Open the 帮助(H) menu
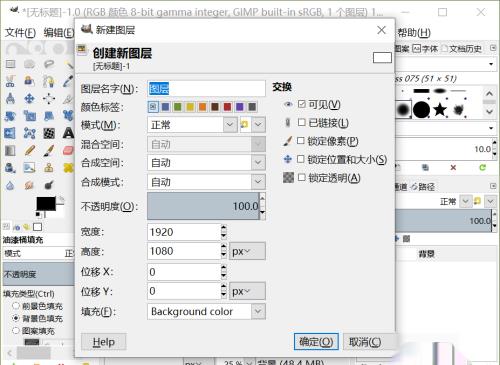 tap(414, 33)
